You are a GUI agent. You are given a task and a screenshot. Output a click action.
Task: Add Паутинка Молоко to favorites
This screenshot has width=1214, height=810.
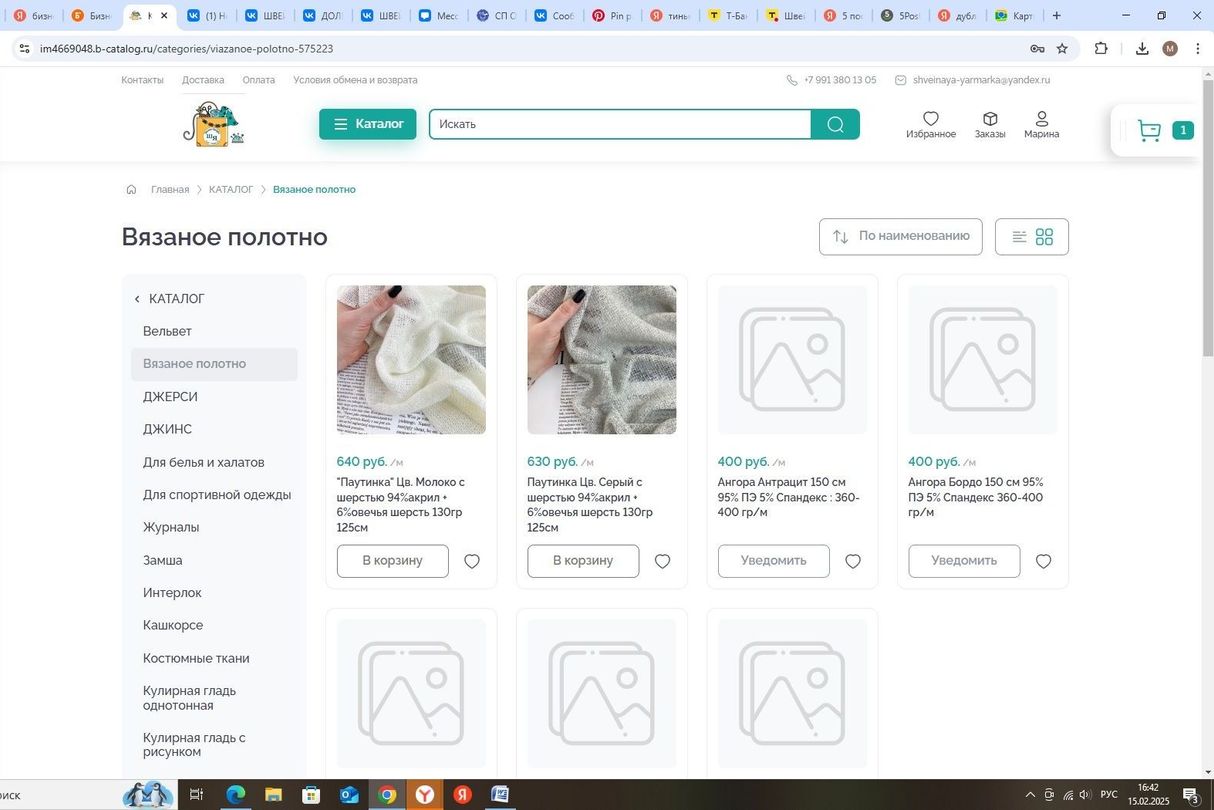point(472,561)
